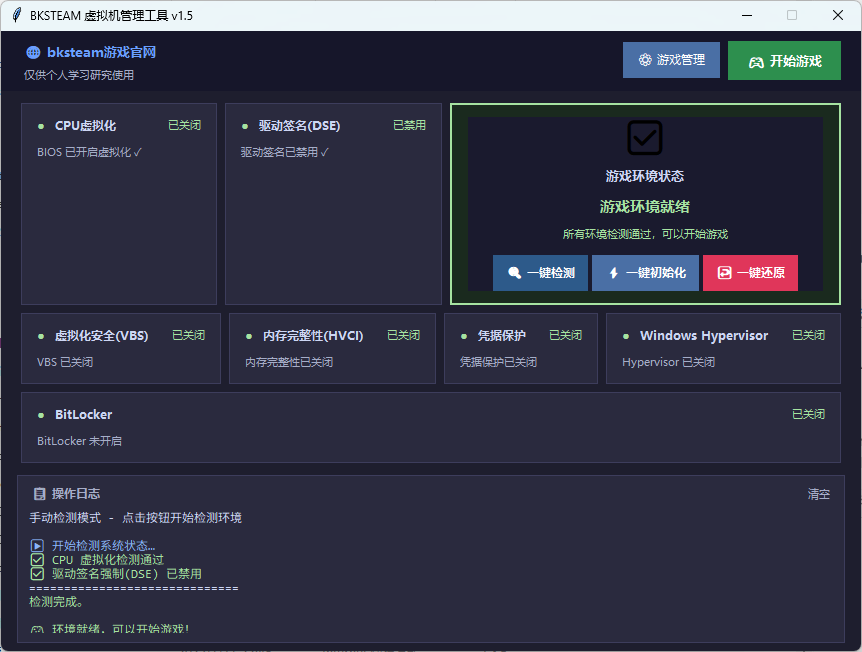Screen dimensions: 862x652
Task: Click the restore icon on 一键还原
Action: click(724, 273)
